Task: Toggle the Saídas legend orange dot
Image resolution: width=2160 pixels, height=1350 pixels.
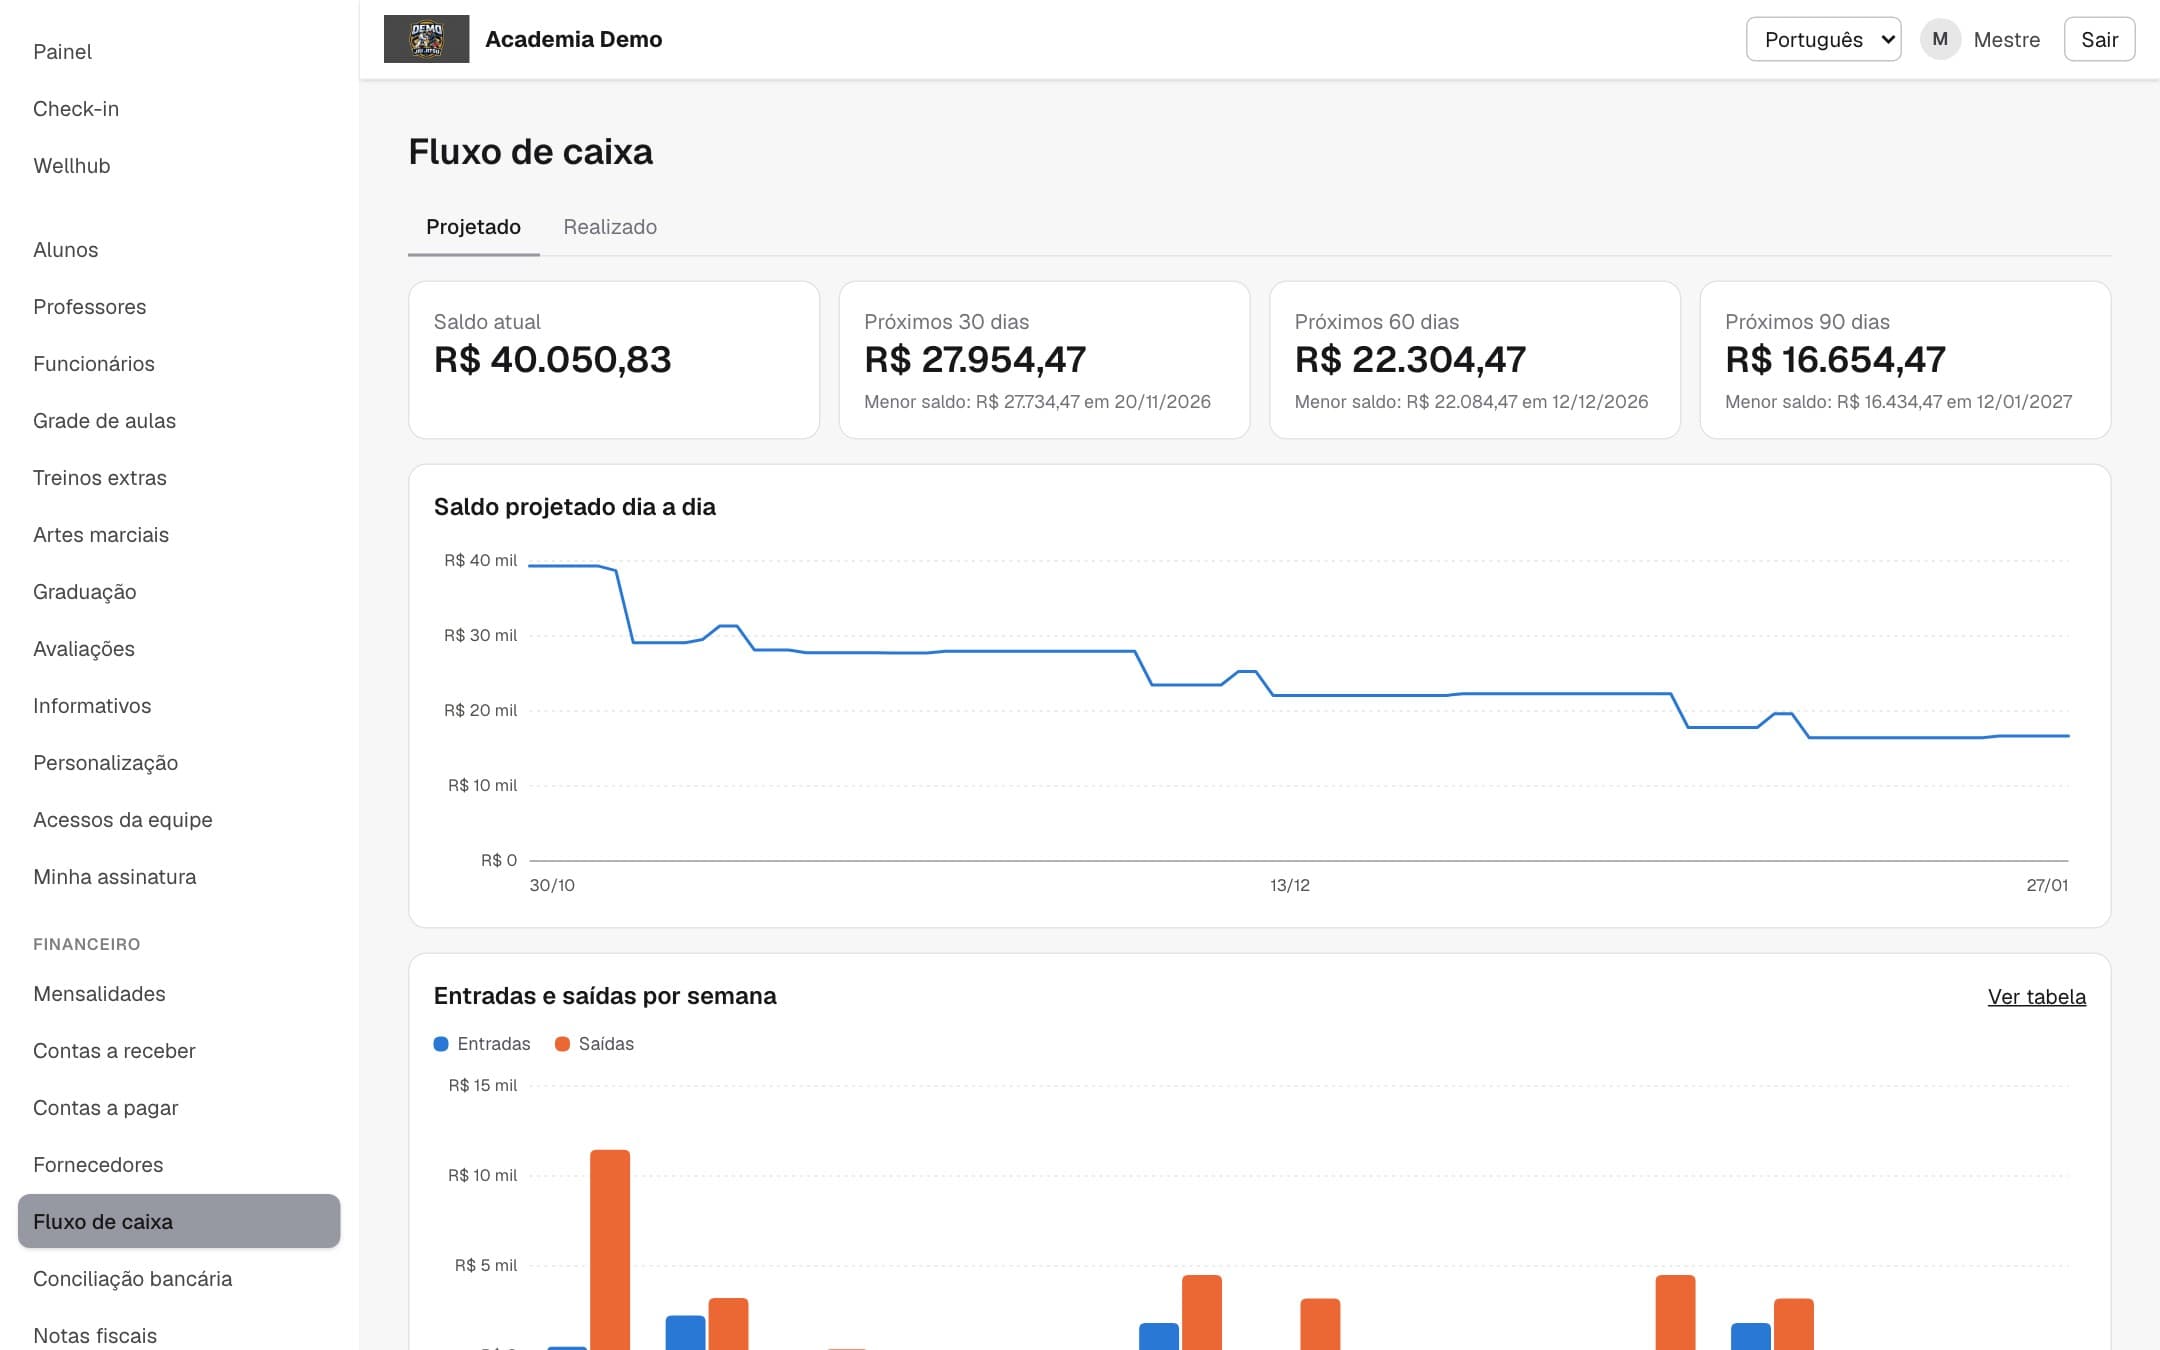Action: pyautogui.click(x=562, y=1044)
